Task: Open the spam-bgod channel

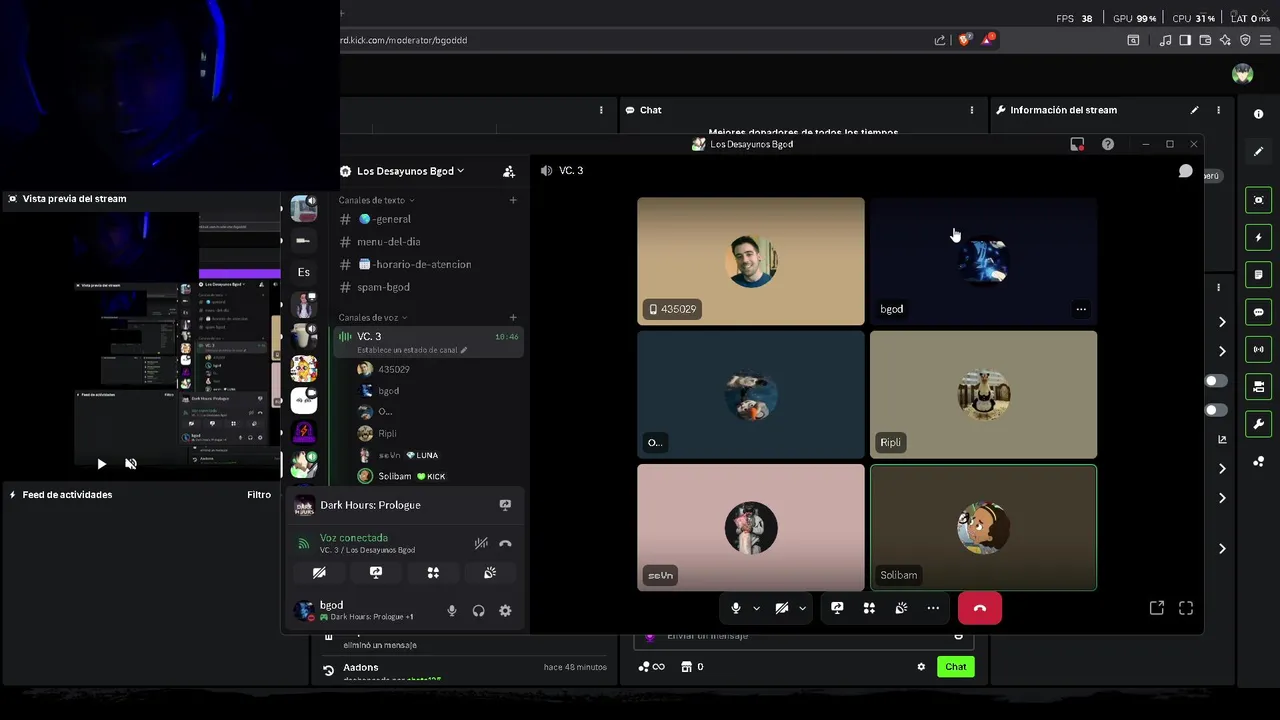Action: point(428,287)
